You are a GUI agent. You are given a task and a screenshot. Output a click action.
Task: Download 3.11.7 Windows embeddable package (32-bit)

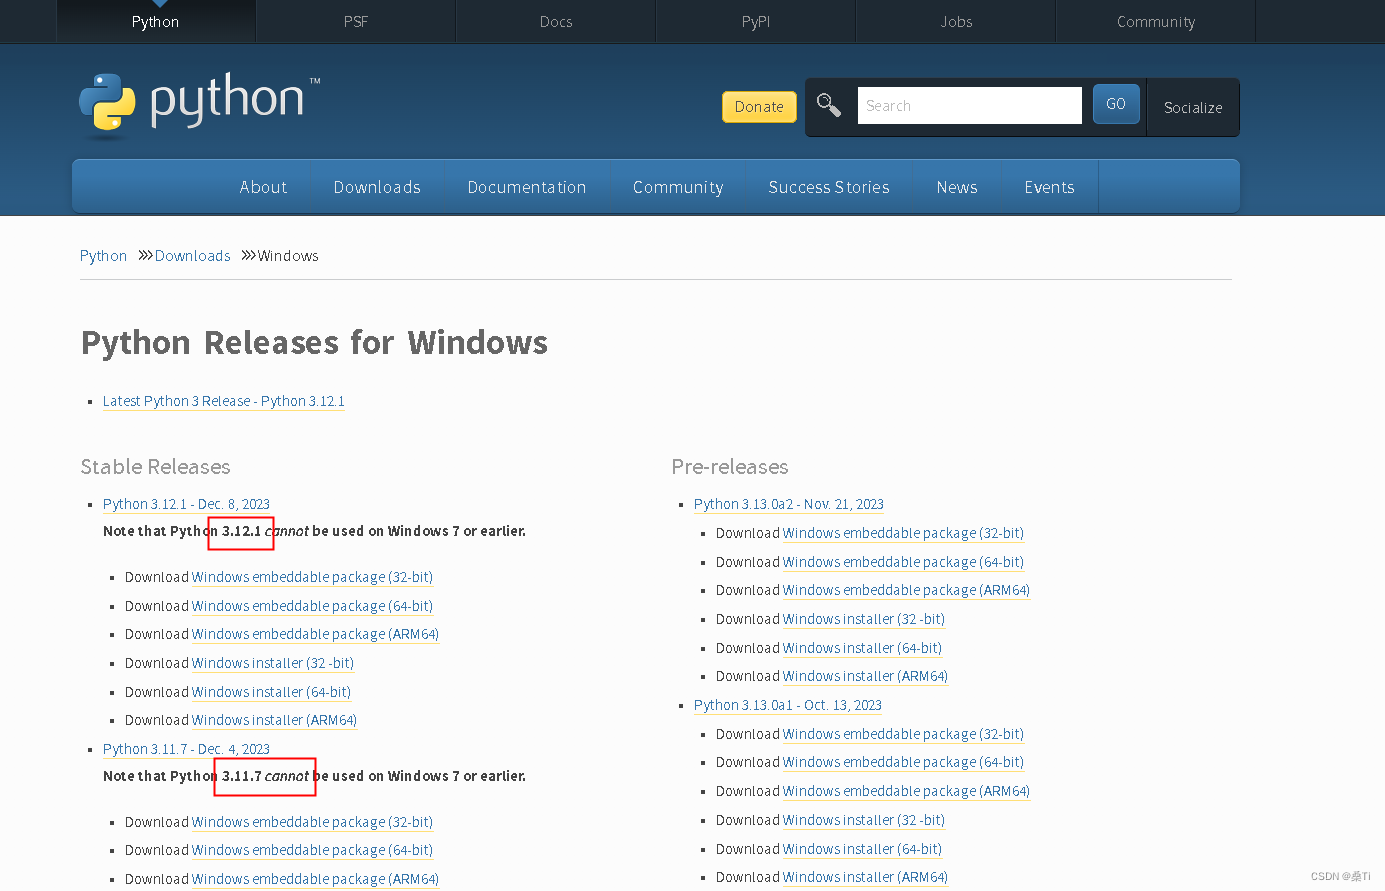point(312,822)
